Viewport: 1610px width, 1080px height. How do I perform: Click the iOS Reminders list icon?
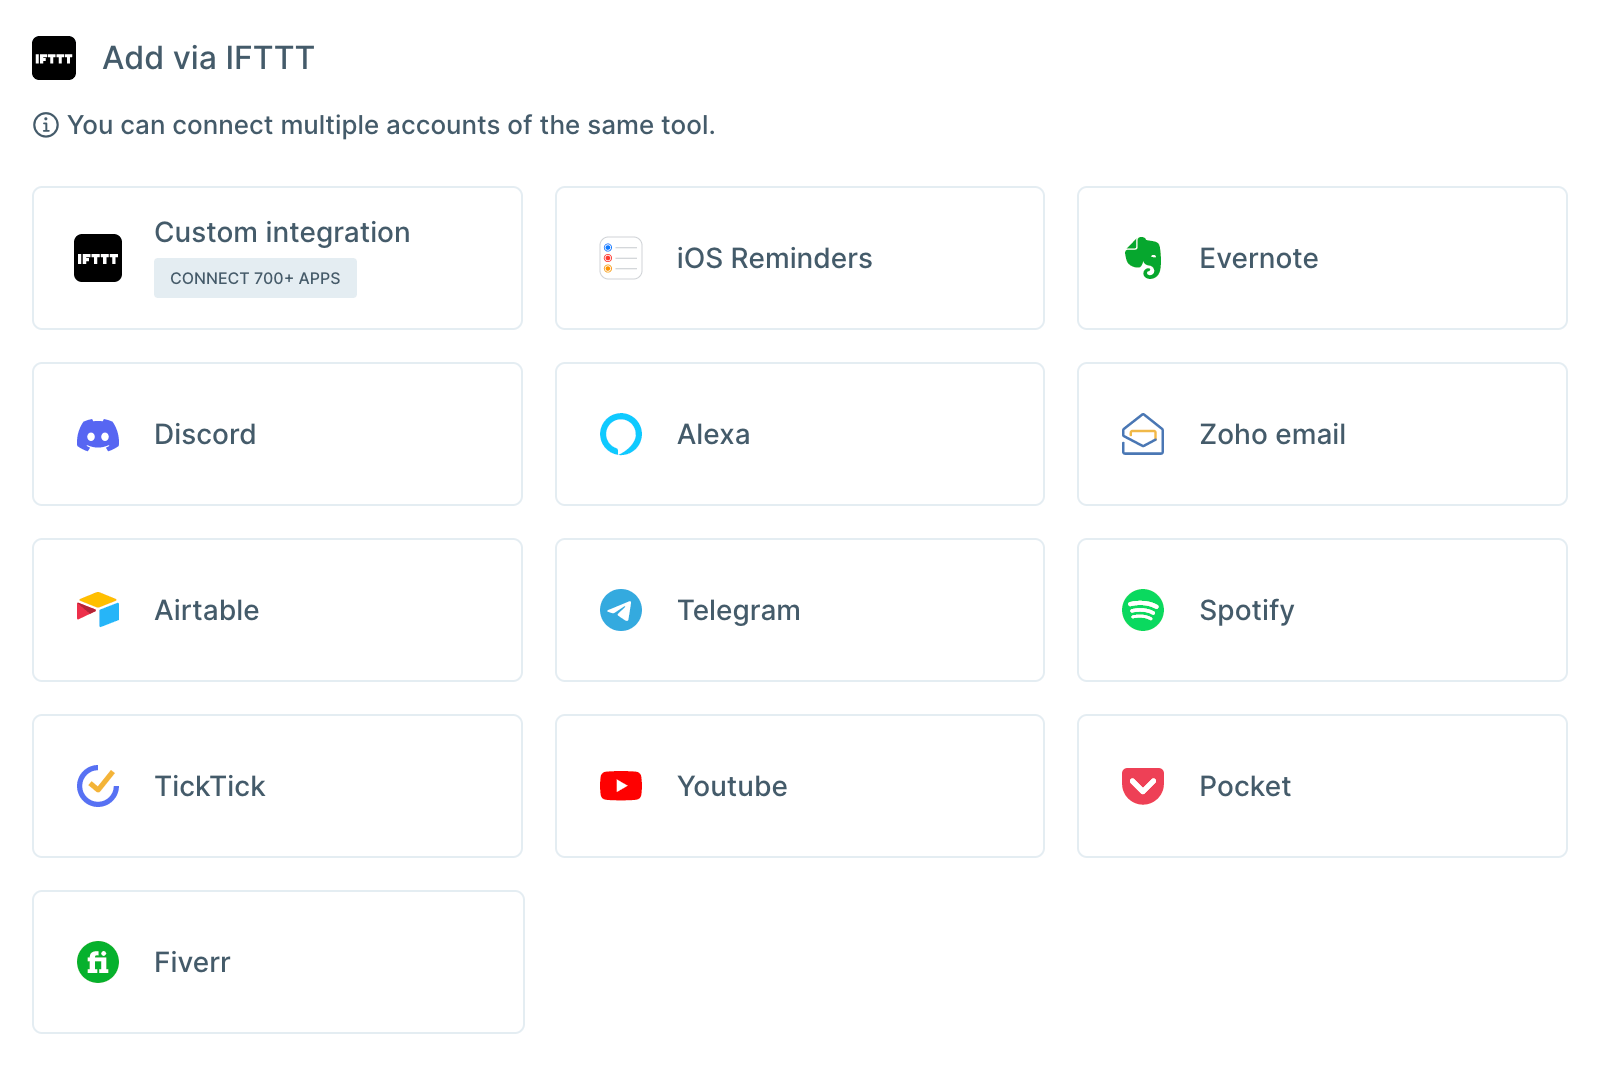coord(621,258)
